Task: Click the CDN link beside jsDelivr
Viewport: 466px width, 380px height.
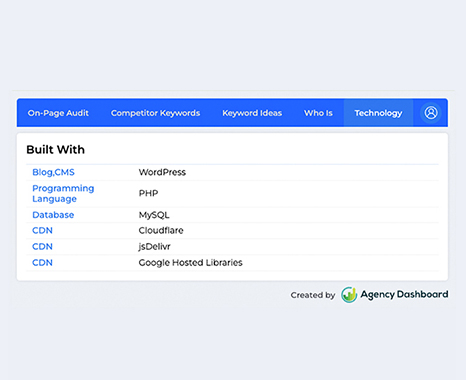Action: [42, 247]
